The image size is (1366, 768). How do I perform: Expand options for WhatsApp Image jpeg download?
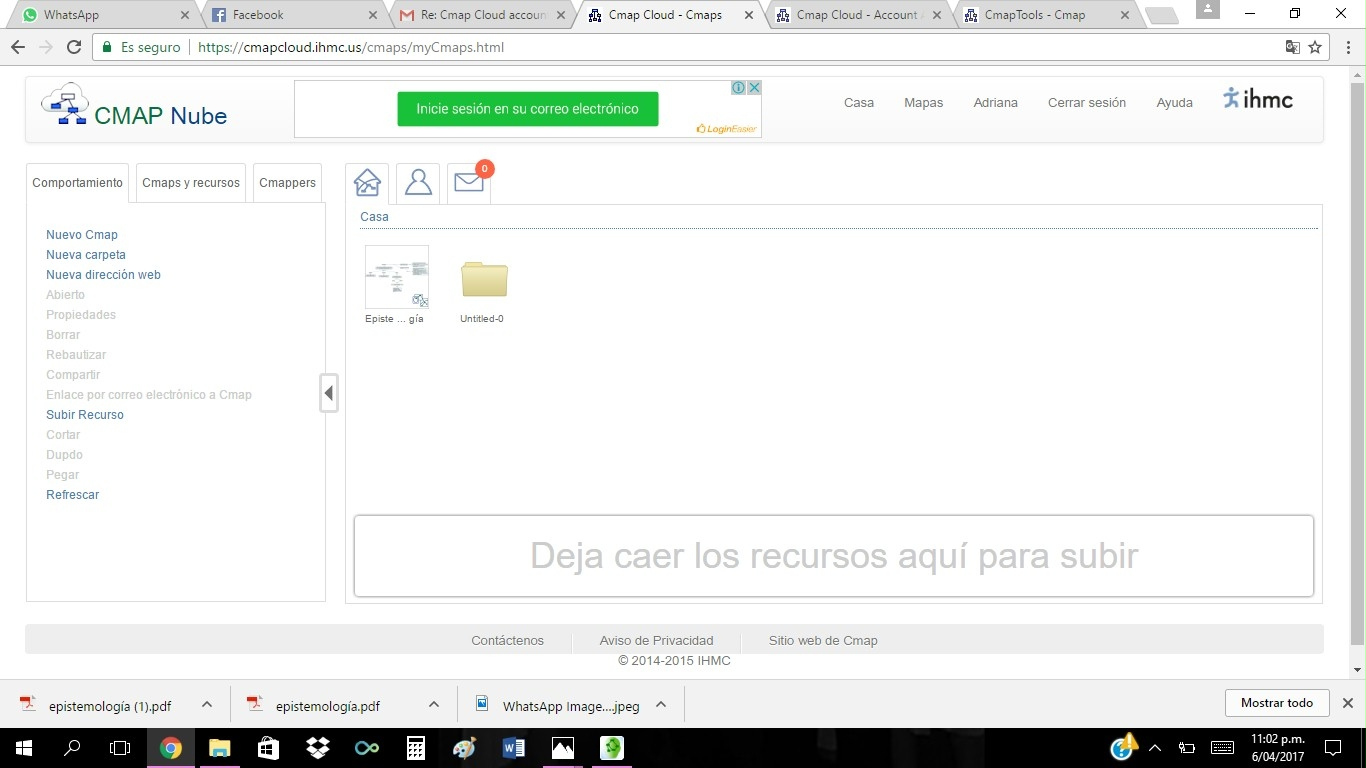pos(661,704)
